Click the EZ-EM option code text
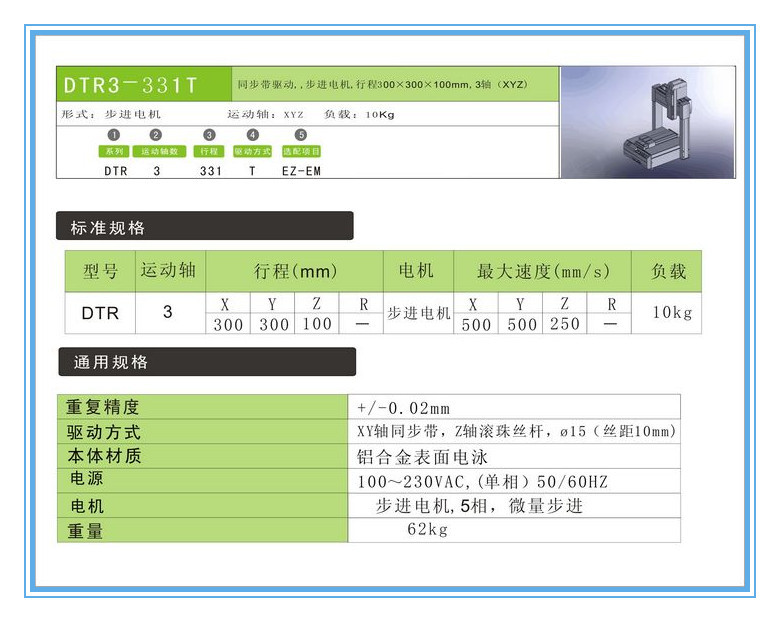Screen dimensions: 780x622 coord(301,171)
